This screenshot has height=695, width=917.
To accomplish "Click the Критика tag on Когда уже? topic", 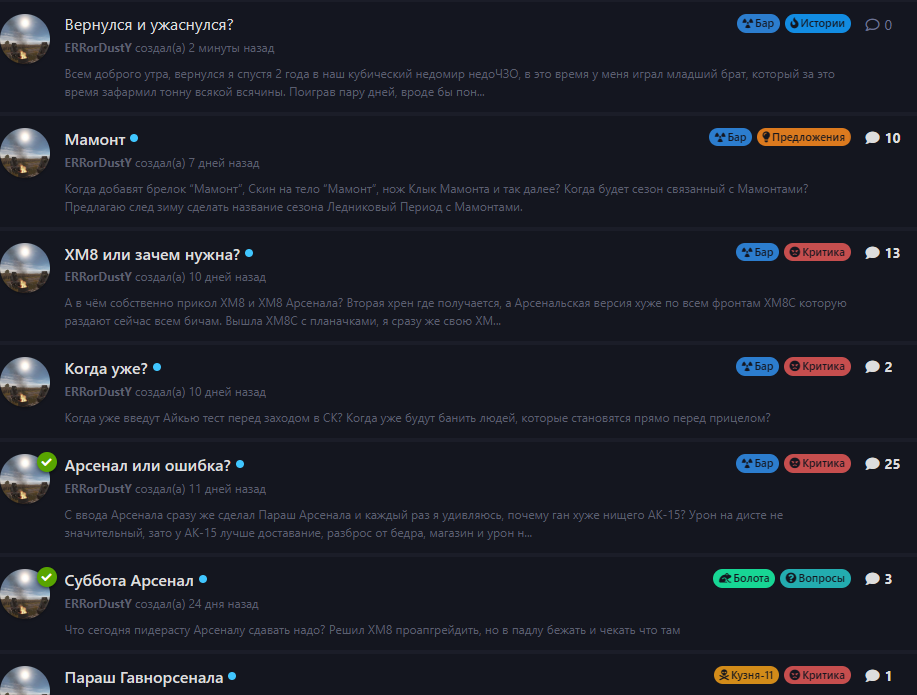I will pos(817,366).
